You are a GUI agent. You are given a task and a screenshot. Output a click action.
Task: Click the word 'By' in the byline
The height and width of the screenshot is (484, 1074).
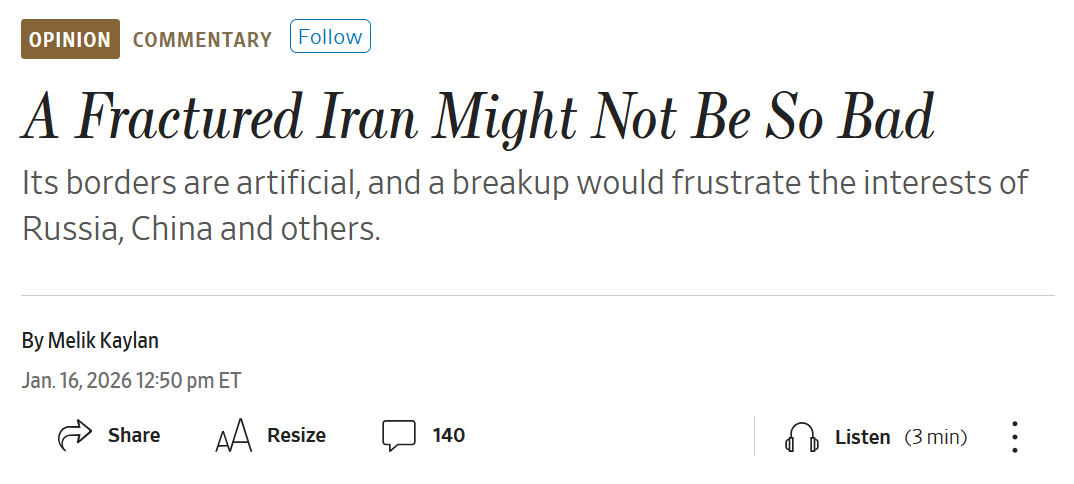(x=32, y=341)
